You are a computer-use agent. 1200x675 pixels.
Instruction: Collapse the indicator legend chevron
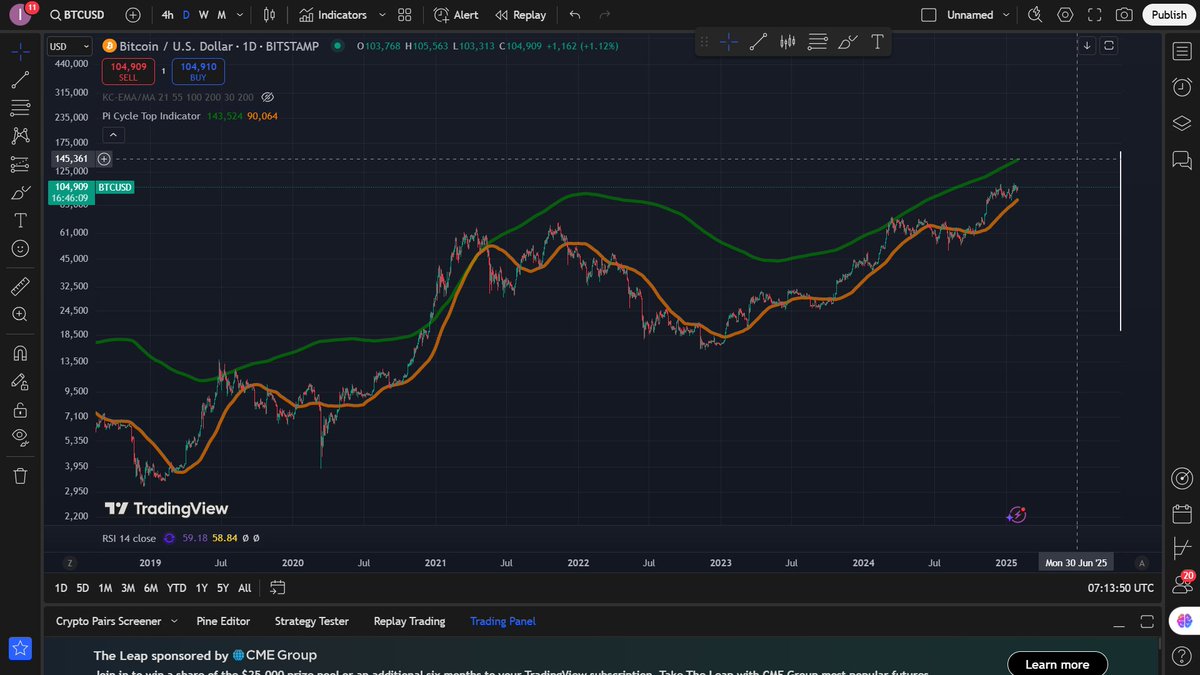pos(112,135)
